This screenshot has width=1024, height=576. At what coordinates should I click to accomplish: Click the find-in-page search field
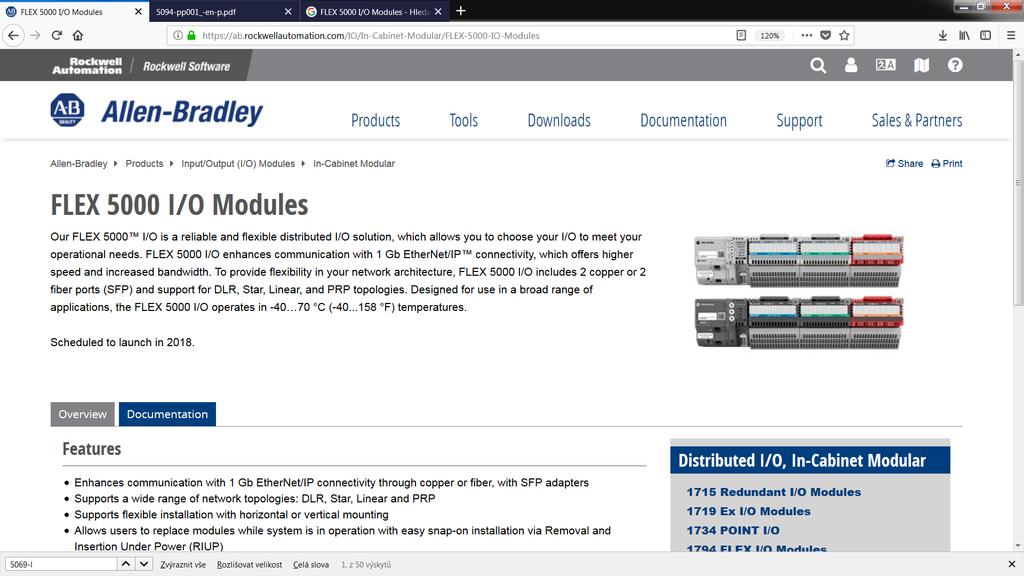click(61, 564)
